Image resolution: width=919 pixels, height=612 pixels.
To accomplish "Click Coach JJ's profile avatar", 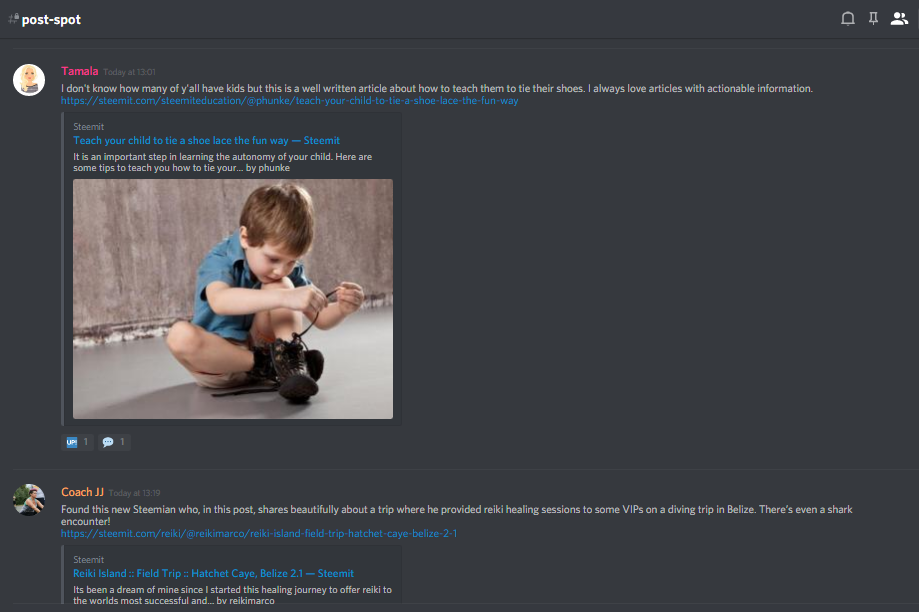I will click(29, 499).
